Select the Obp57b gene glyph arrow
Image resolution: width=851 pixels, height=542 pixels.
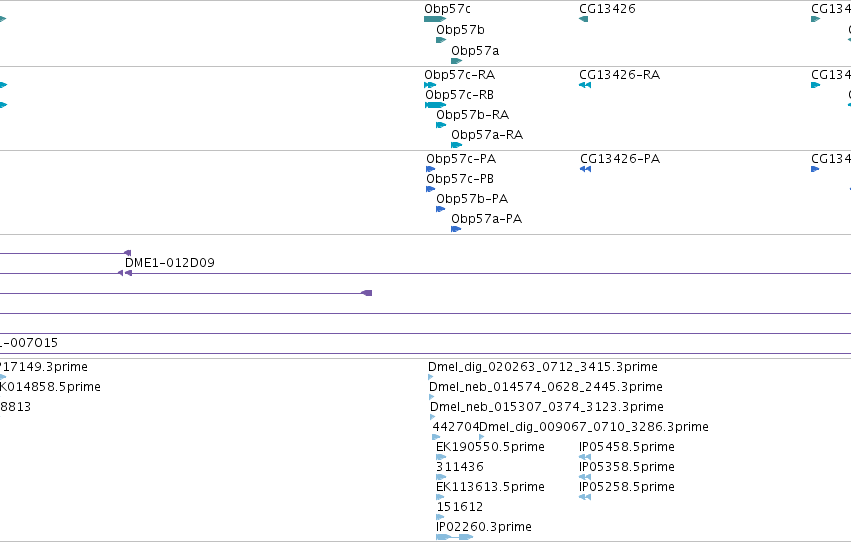click(441, 40)
